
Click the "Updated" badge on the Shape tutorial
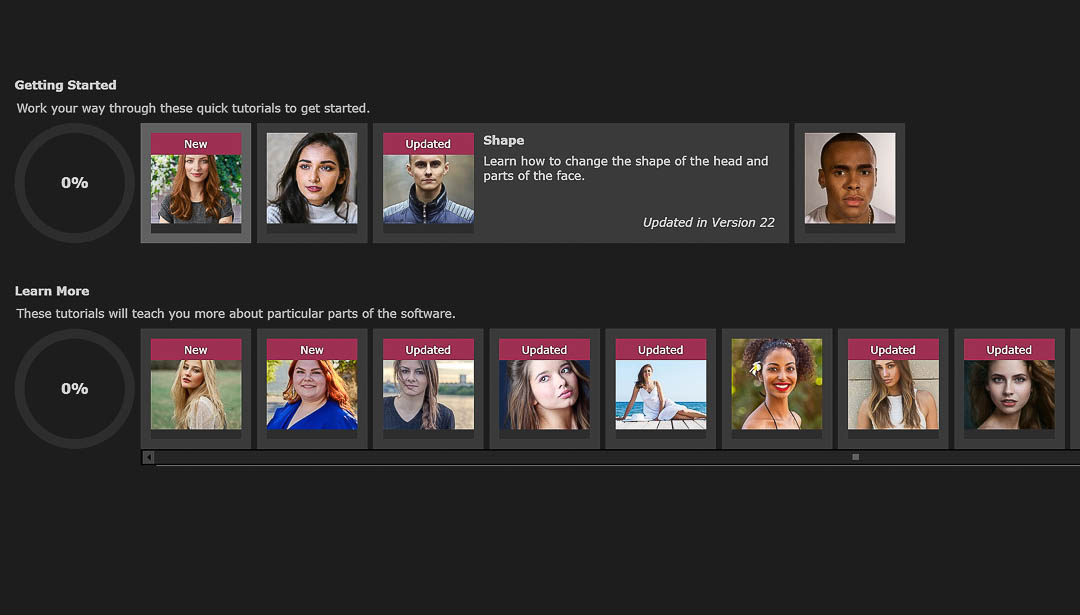428,143
